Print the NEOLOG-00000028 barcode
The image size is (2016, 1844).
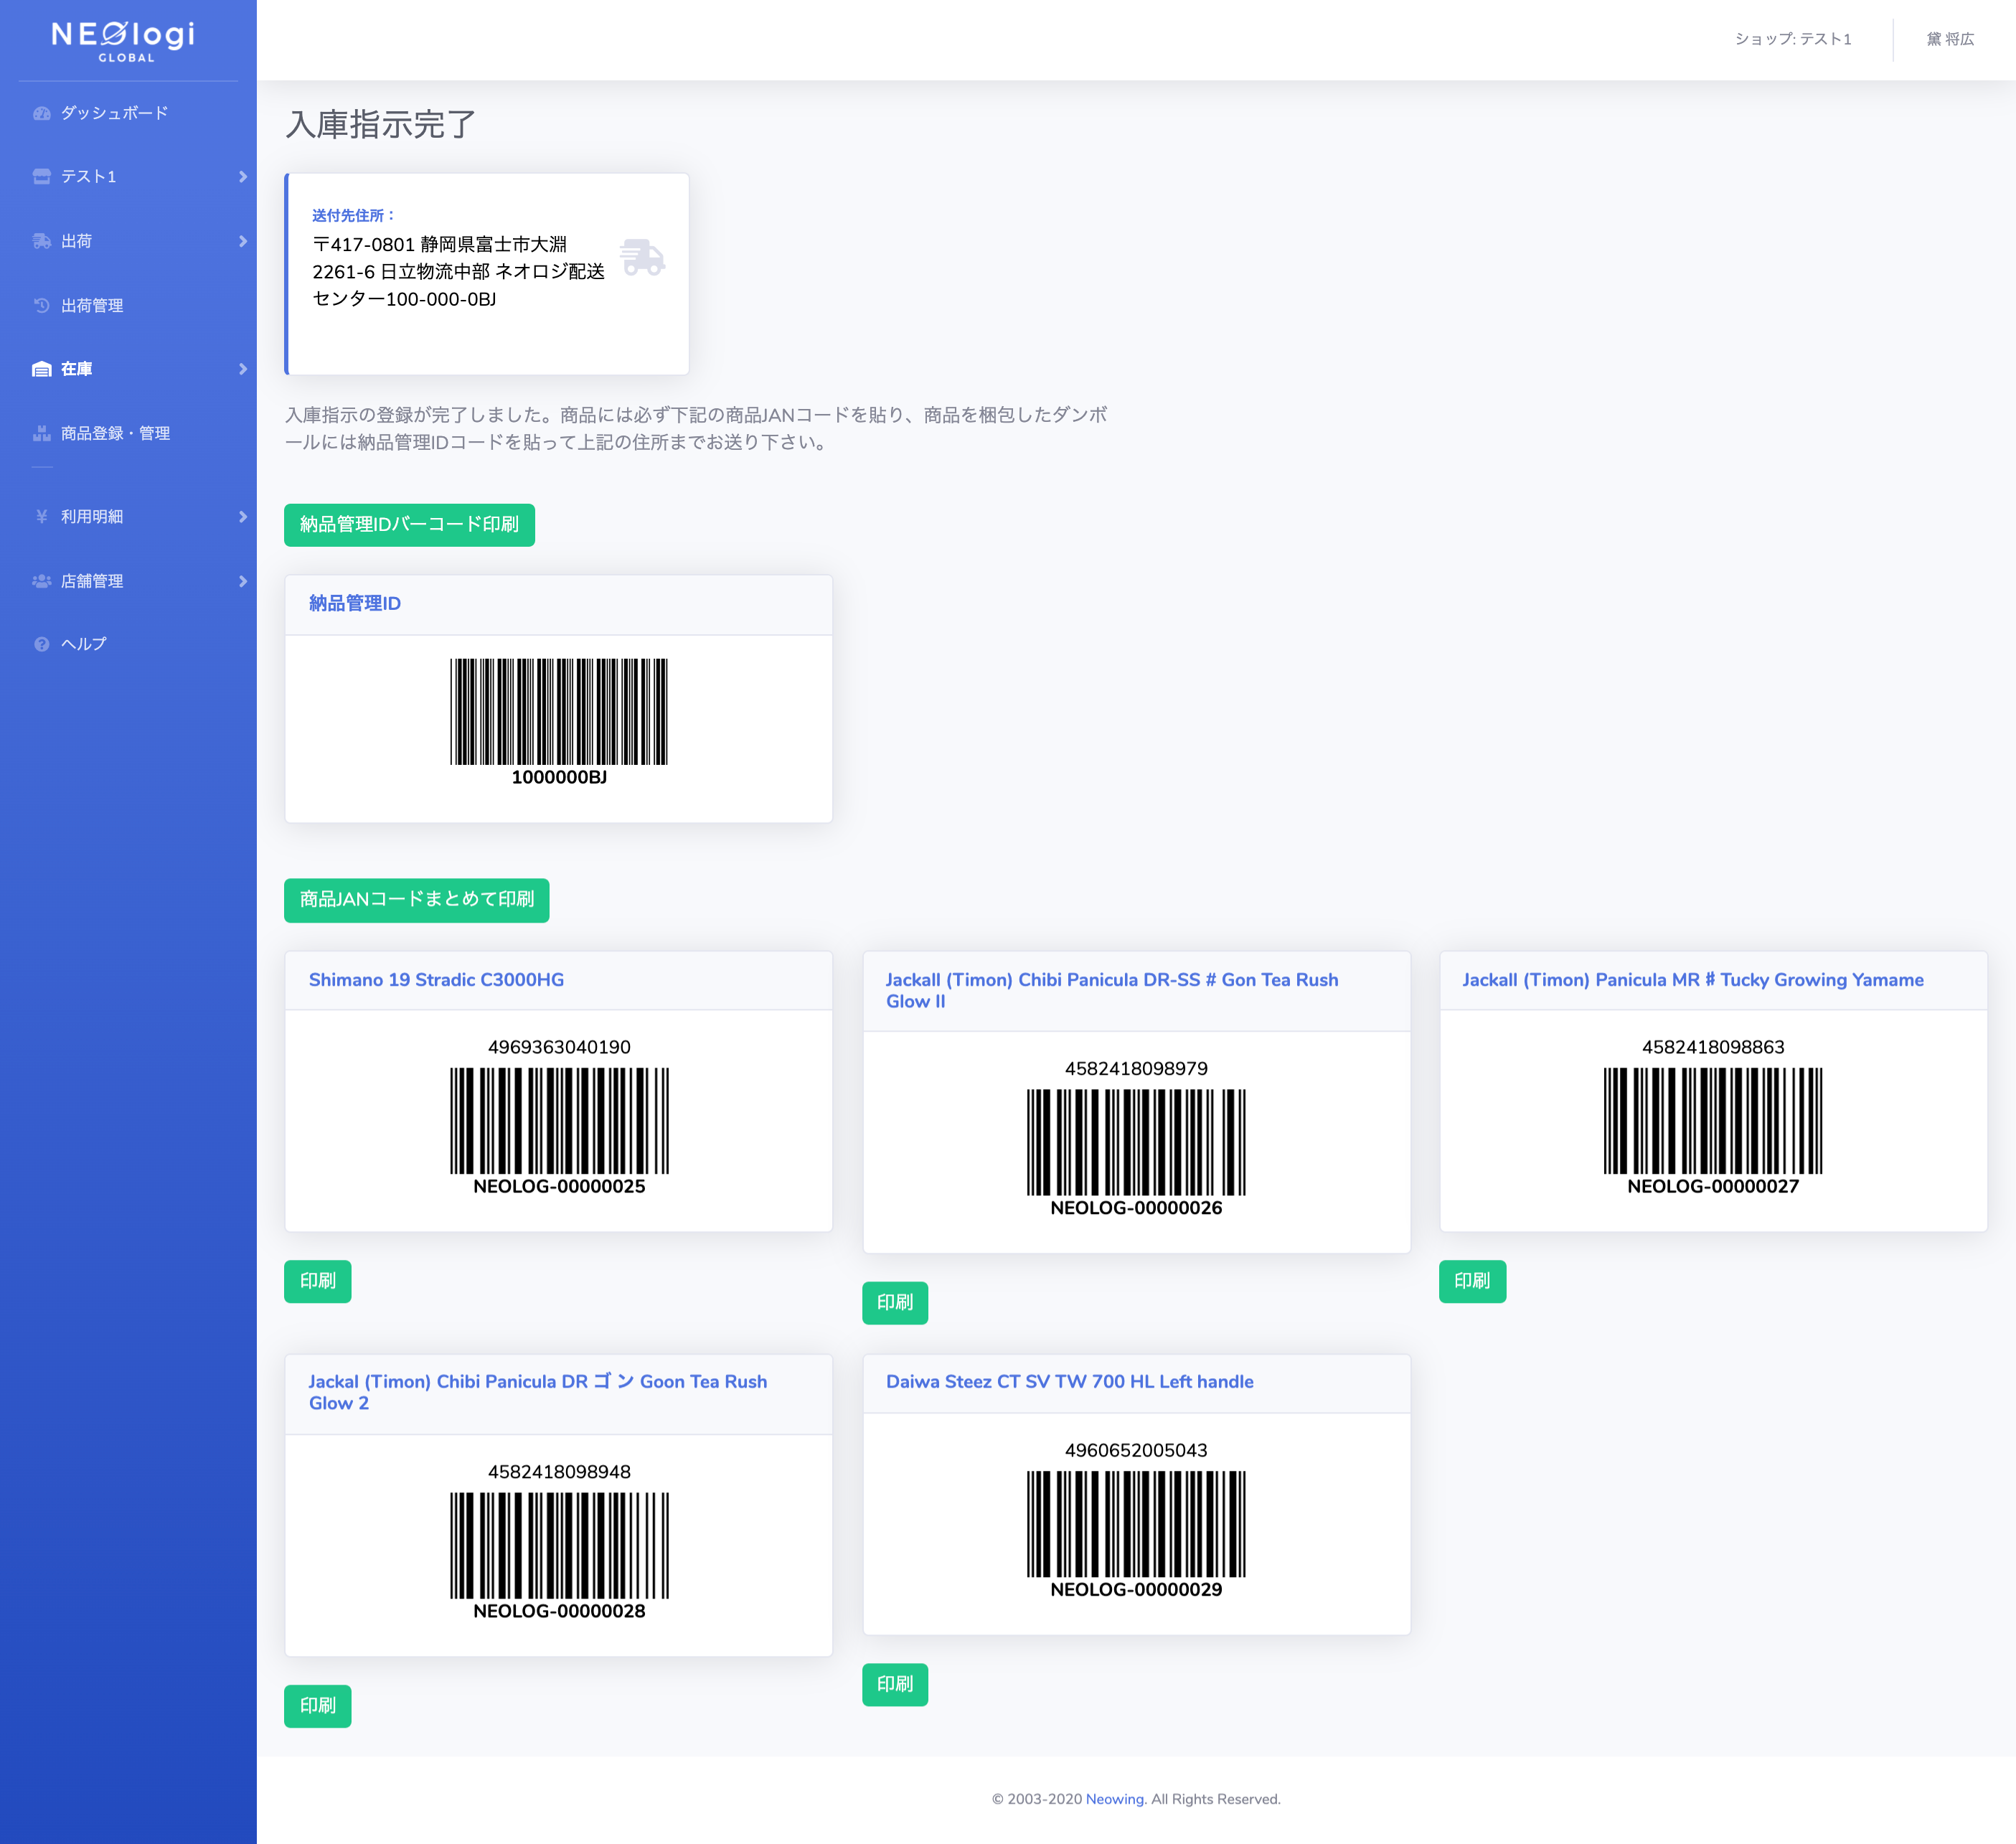(x=317, y=1706)
